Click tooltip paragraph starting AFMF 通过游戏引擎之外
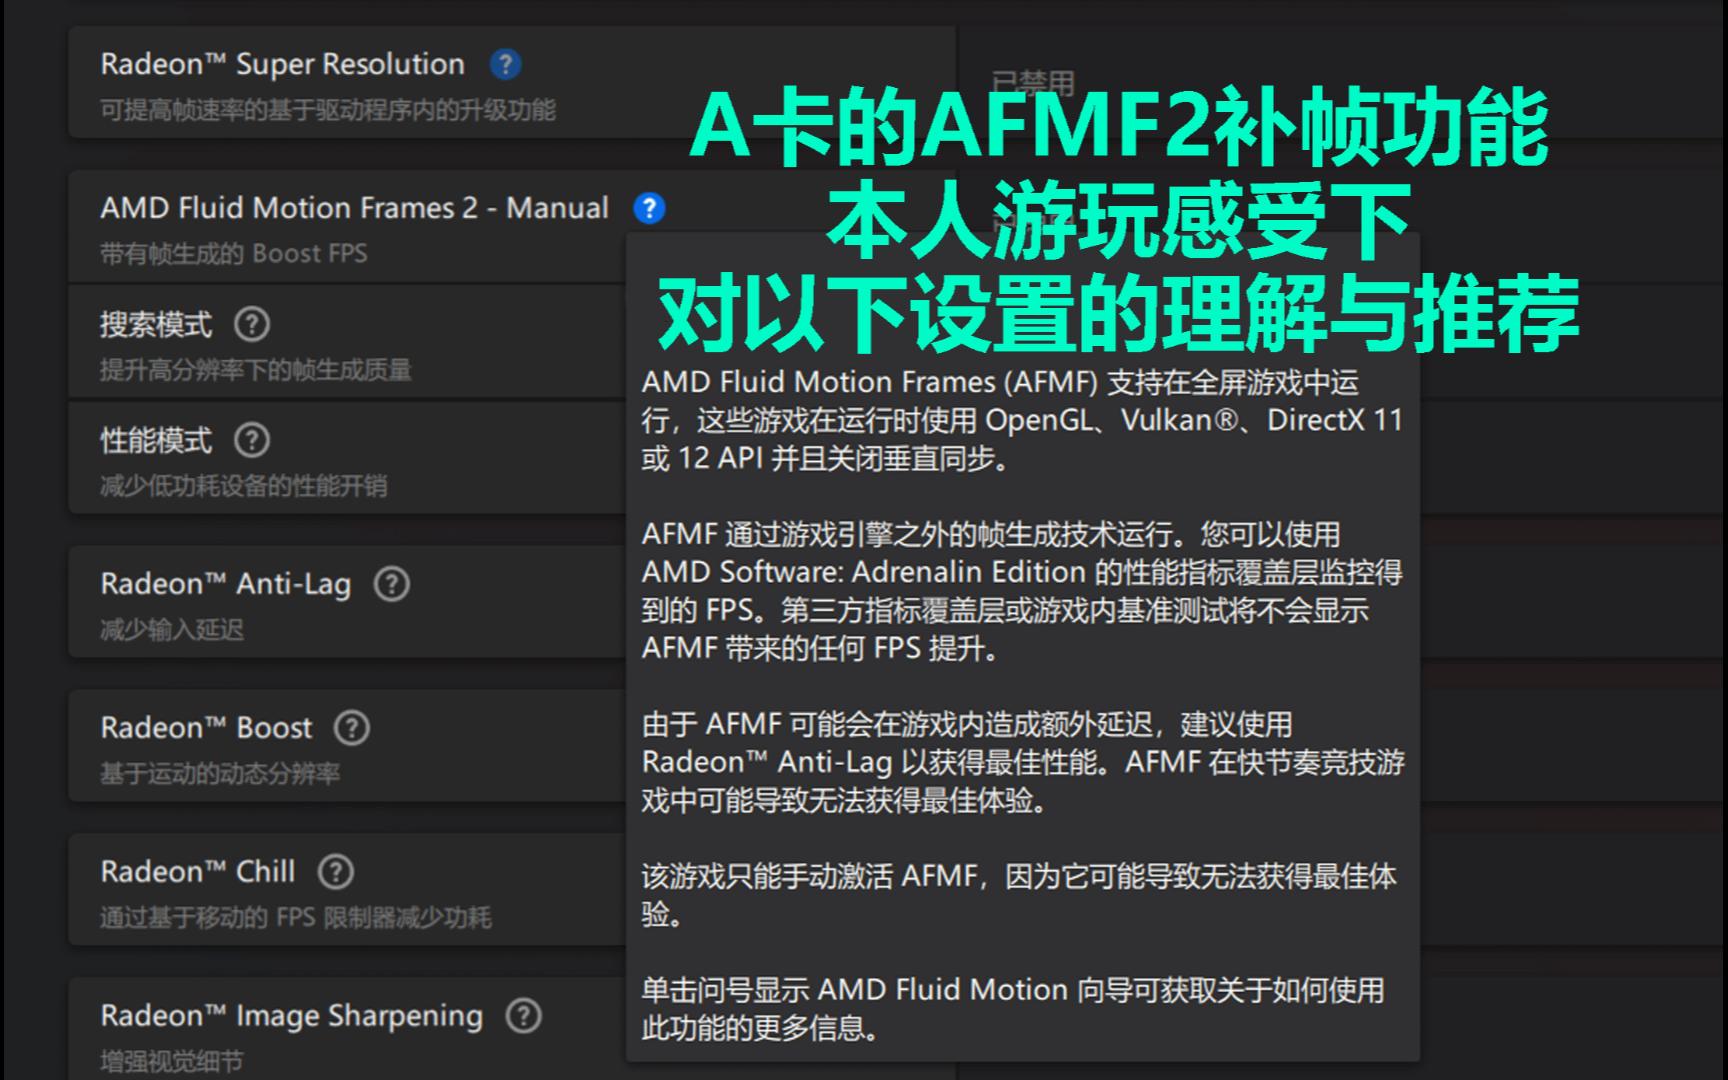This screenshot has height=1080, width=1728. (x=1022, y=591)
